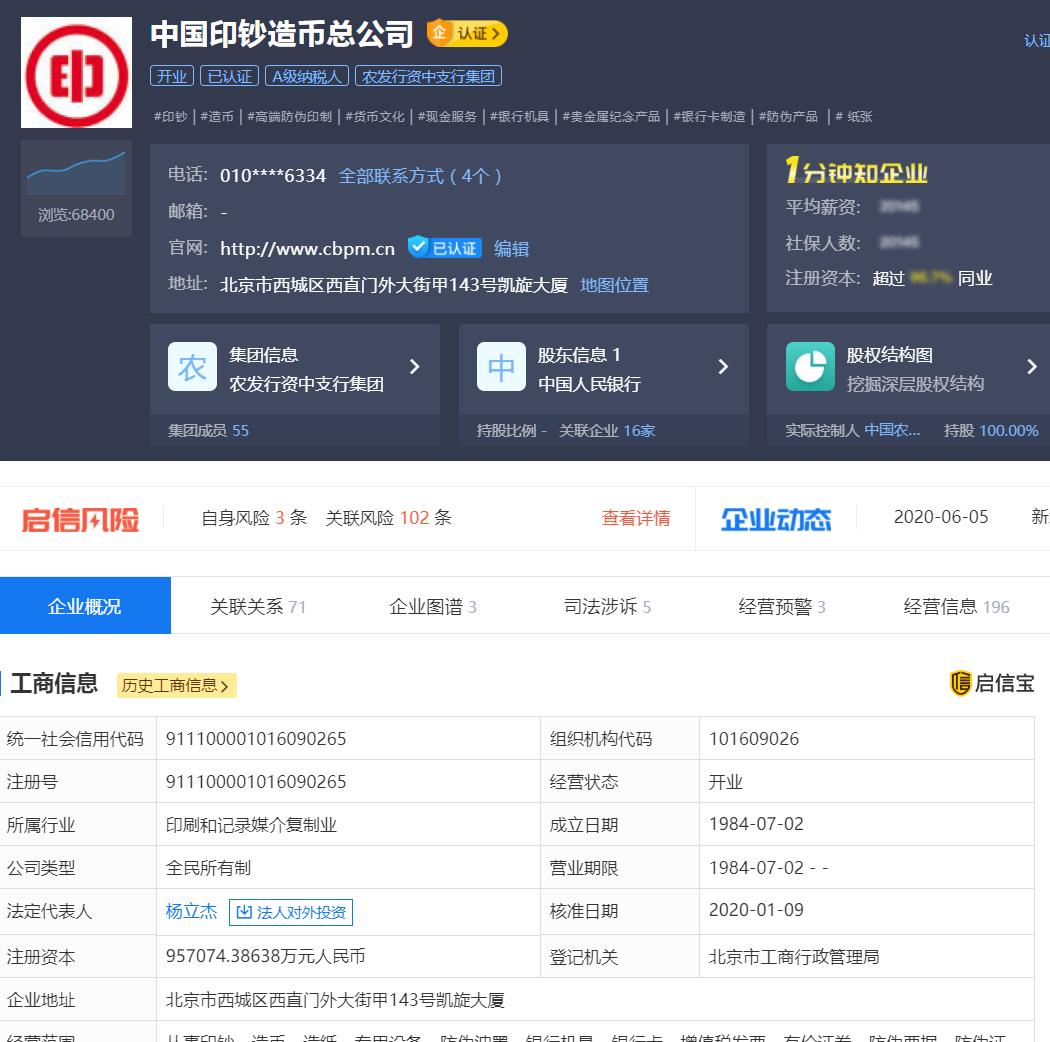This screenshot has height=1042, width=1050.
Task: Click the 启信风险 logo
Action: point(80,517)
